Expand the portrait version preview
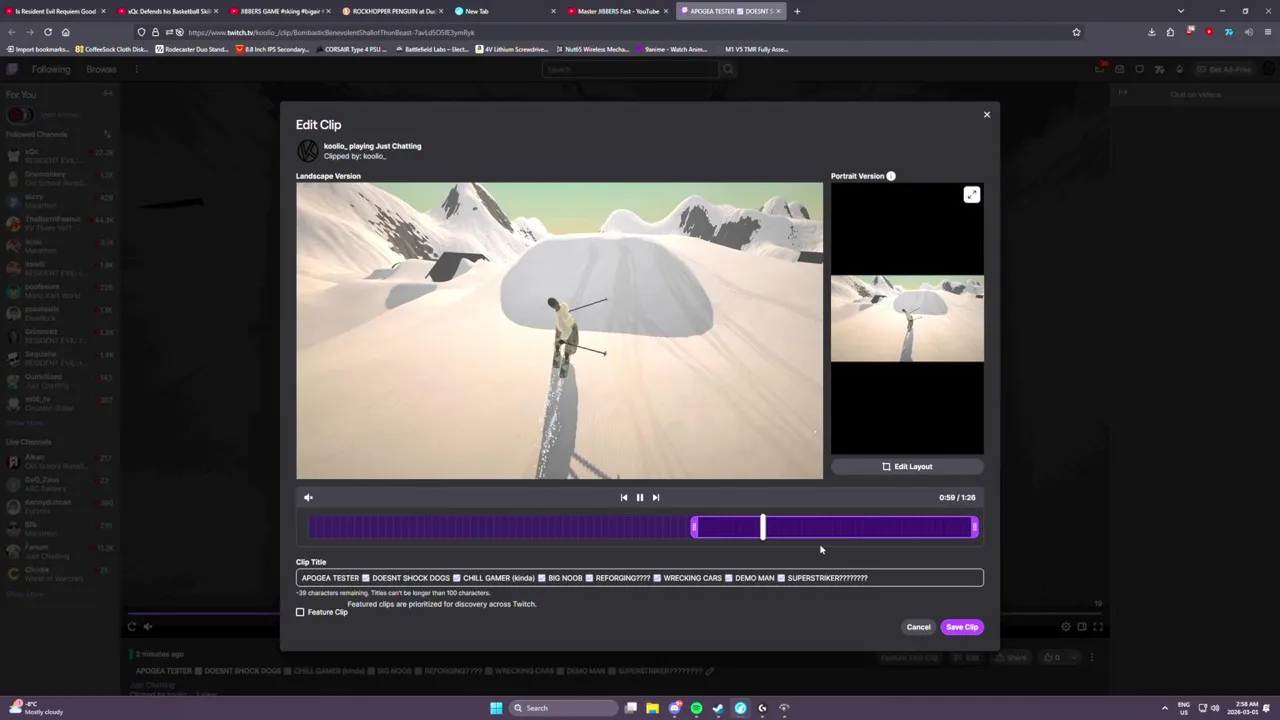Viewport: 1280px width, 720px height. (x=971, y=195)
